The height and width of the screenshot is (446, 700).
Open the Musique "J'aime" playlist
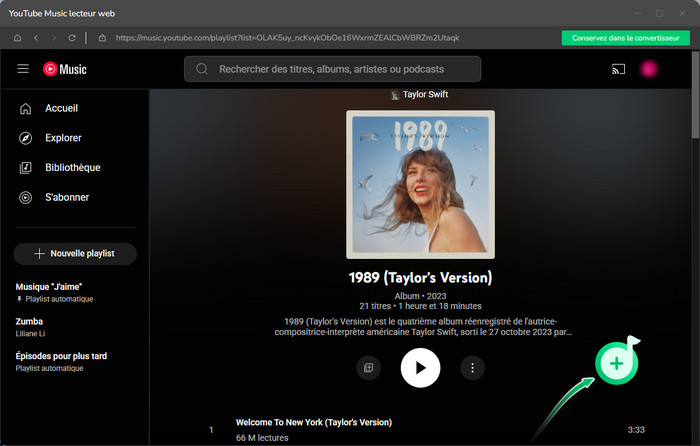54,292
